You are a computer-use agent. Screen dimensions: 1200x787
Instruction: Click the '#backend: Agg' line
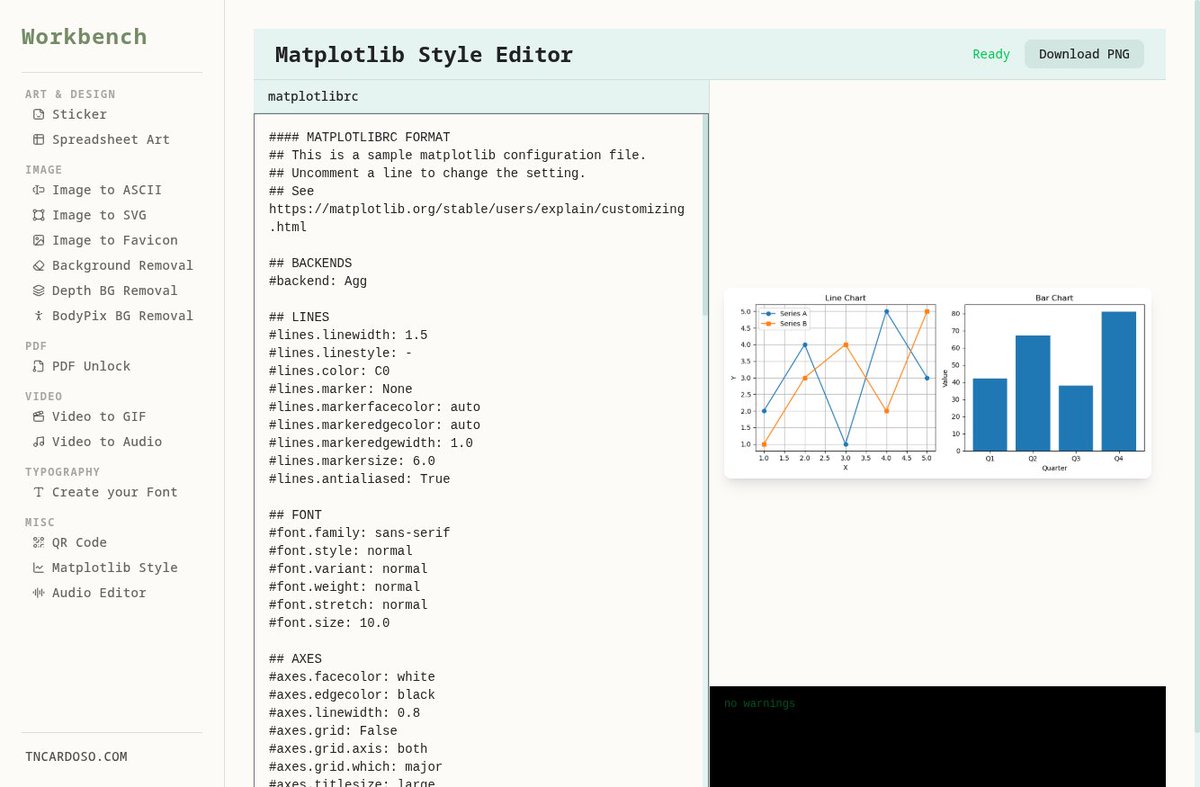(x=318, y=281)
